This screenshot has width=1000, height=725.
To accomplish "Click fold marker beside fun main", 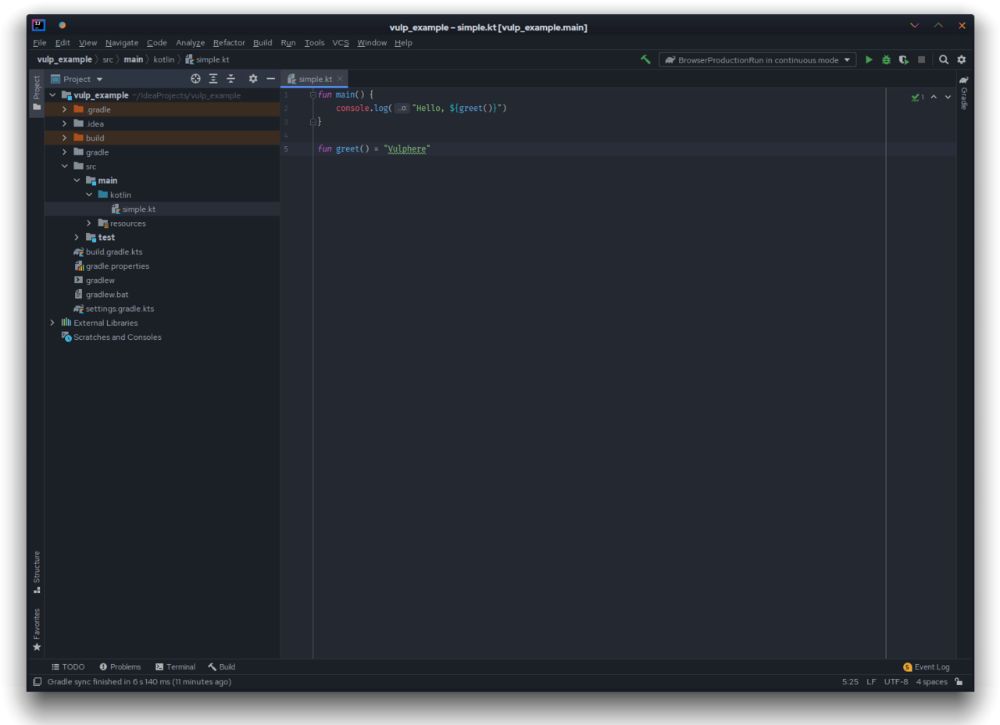I will pyautogui.click(x=312, y=94).
